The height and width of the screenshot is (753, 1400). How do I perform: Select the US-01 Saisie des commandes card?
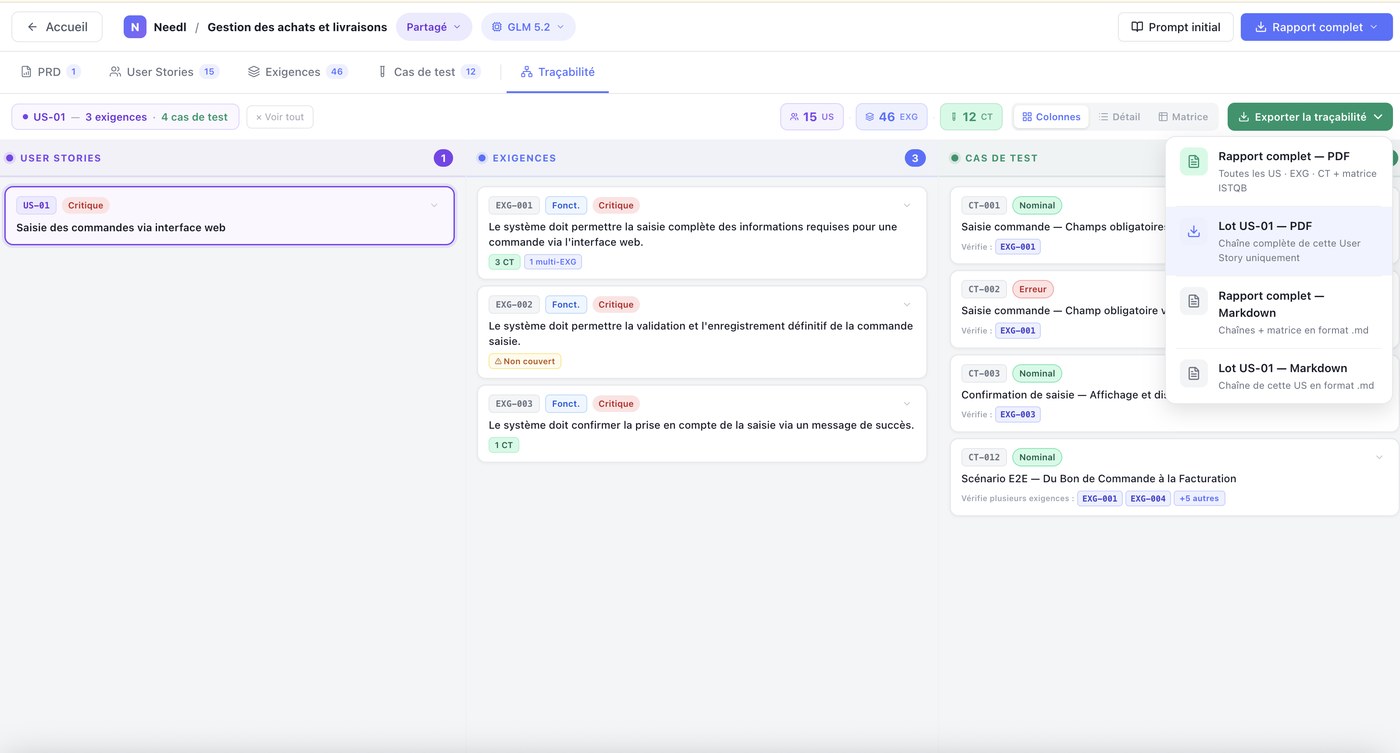click(229, 216)
